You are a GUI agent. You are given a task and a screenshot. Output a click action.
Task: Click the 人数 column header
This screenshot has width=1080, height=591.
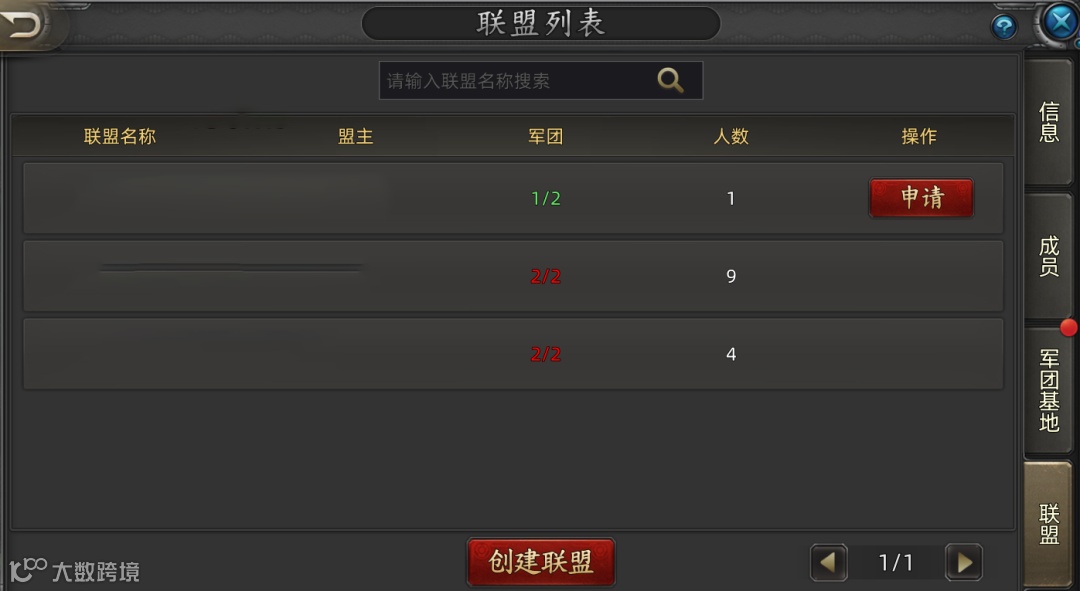pos(731,136)
